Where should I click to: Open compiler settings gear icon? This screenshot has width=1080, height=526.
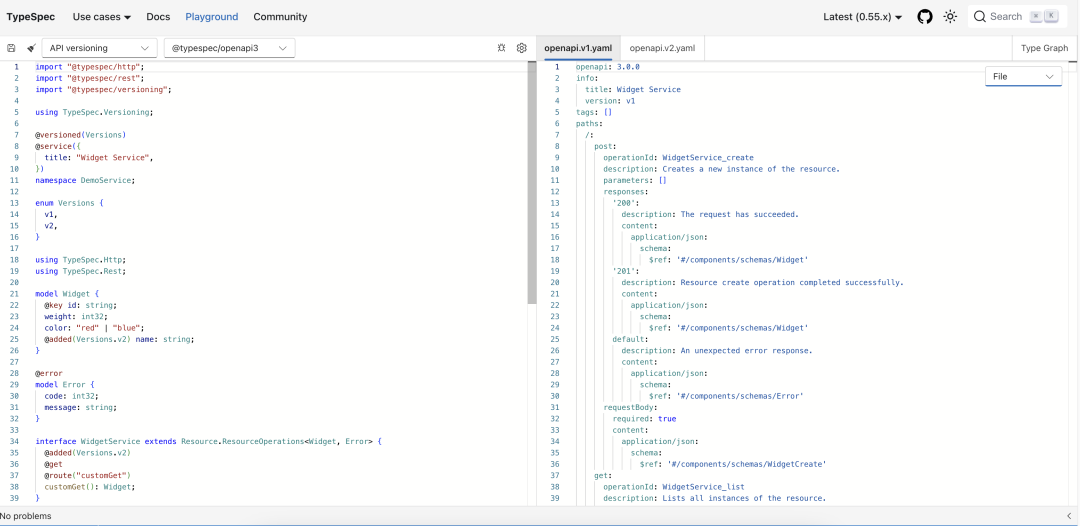pos(521,48)
